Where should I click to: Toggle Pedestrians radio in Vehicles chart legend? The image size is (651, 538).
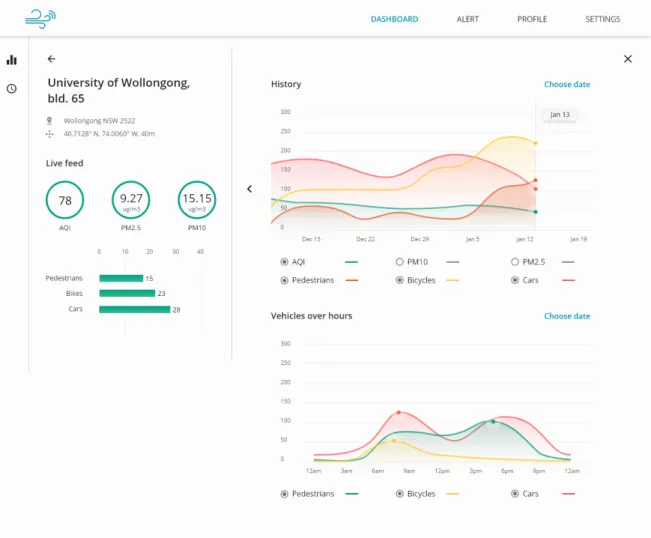click(x=284, y=494)
